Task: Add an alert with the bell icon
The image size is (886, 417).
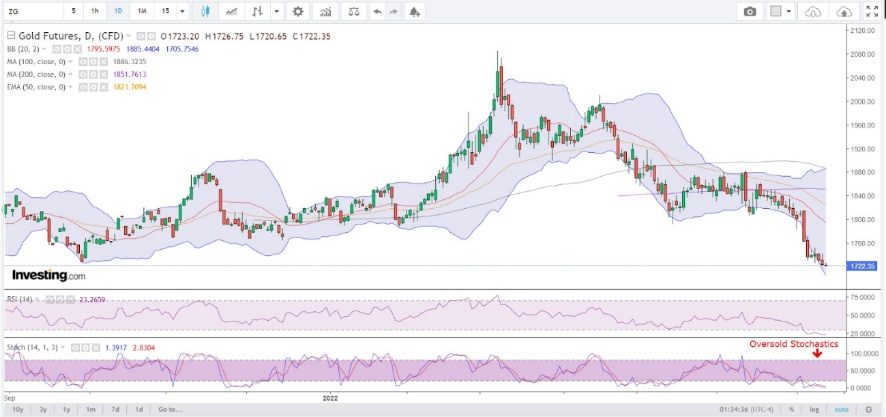Action: (x=415, y=11)
